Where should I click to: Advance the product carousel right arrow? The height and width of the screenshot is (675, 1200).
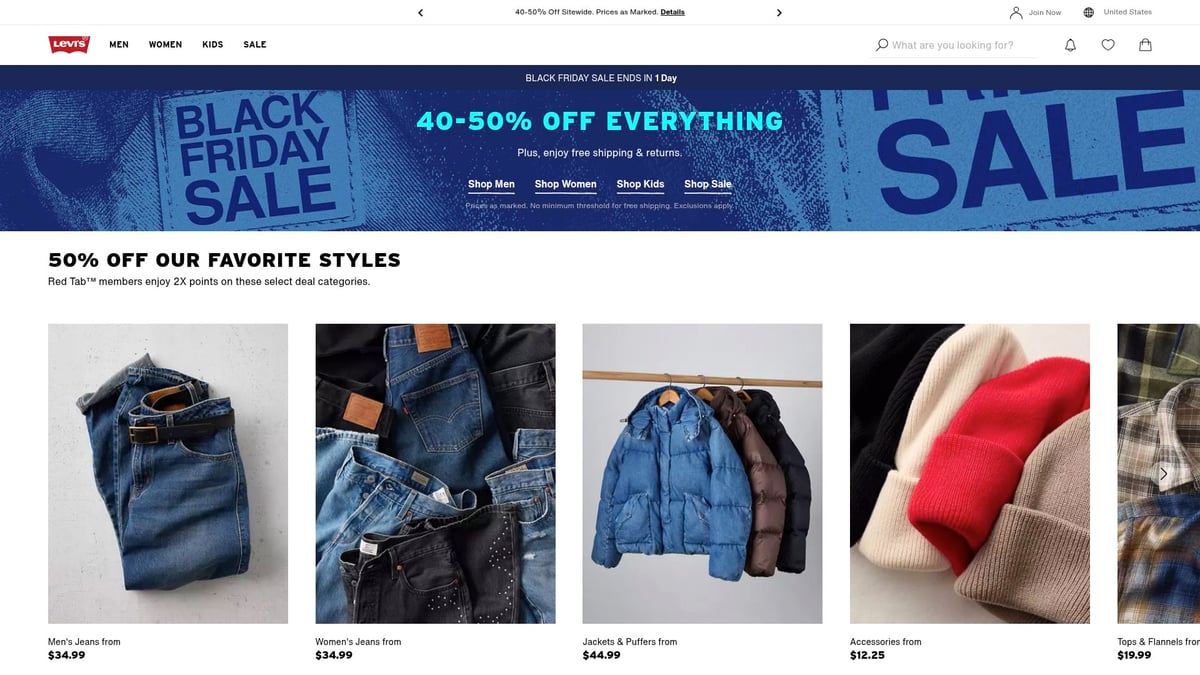(1163, 474)
